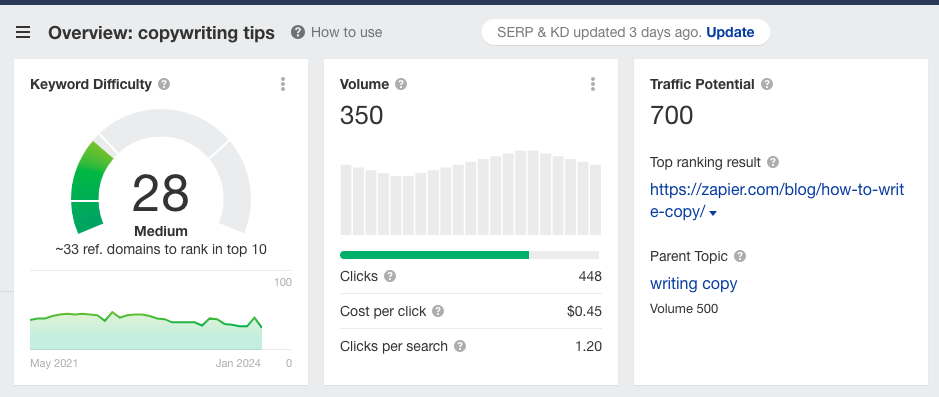Viewport: 939px width, 397px height.
Task: Select the Volume 500 text under Parent Topic
Action: (684, 309)
